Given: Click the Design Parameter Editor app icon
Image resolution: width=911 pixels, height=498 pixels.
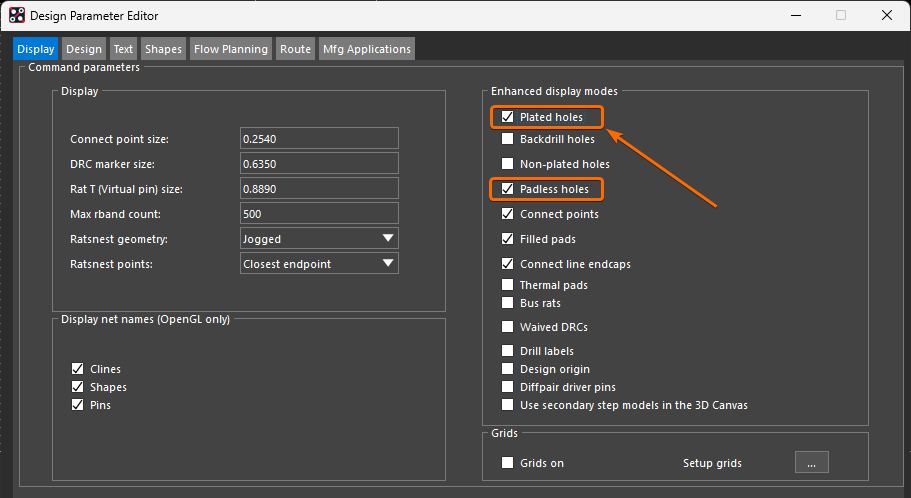Looking at the screenshot, I should [17, 16].
